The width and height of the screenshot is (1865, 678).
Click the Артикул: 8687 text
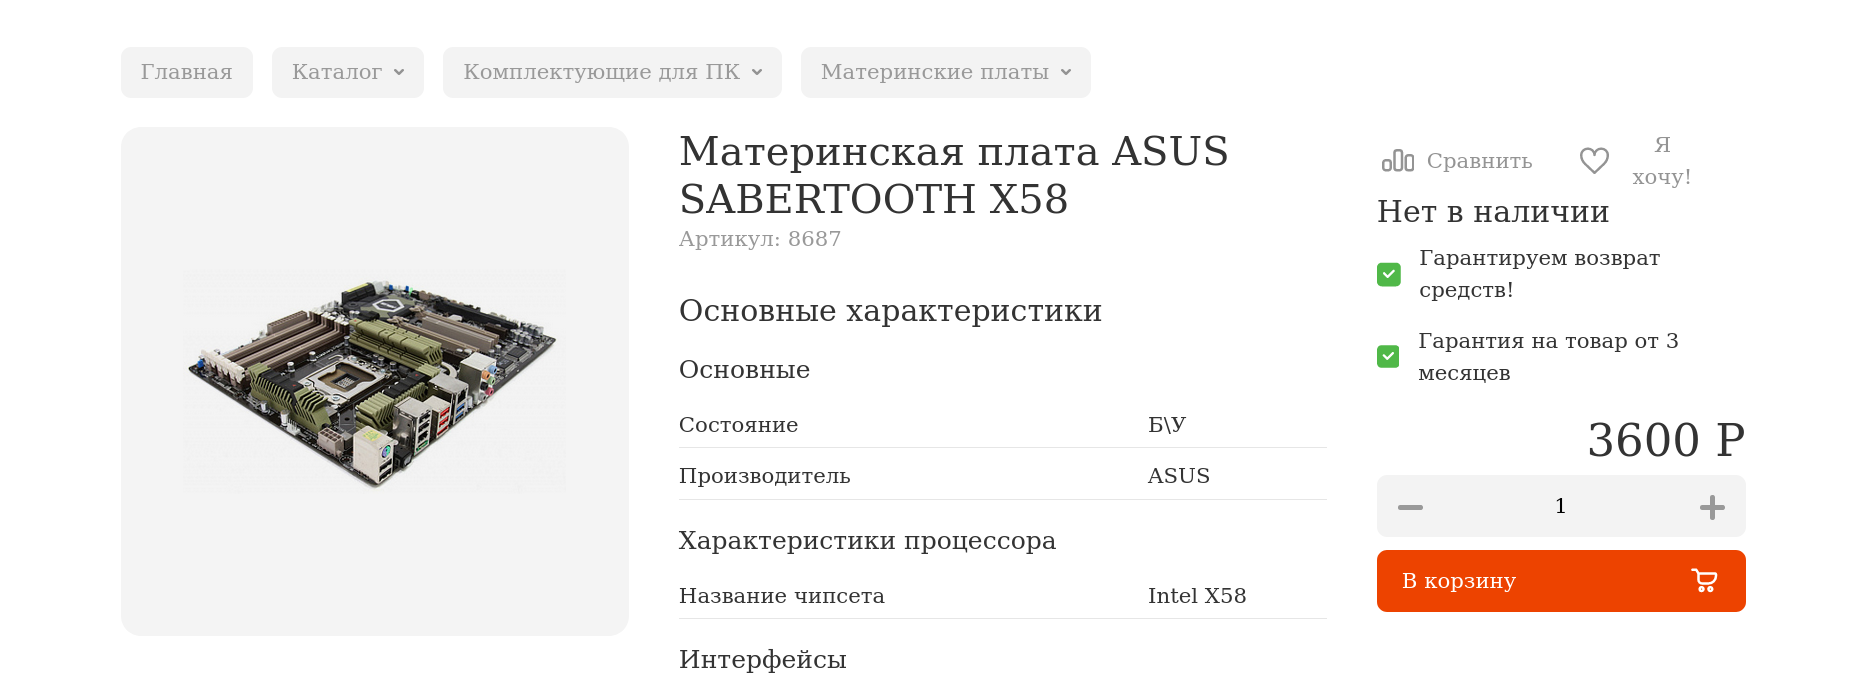760,239
